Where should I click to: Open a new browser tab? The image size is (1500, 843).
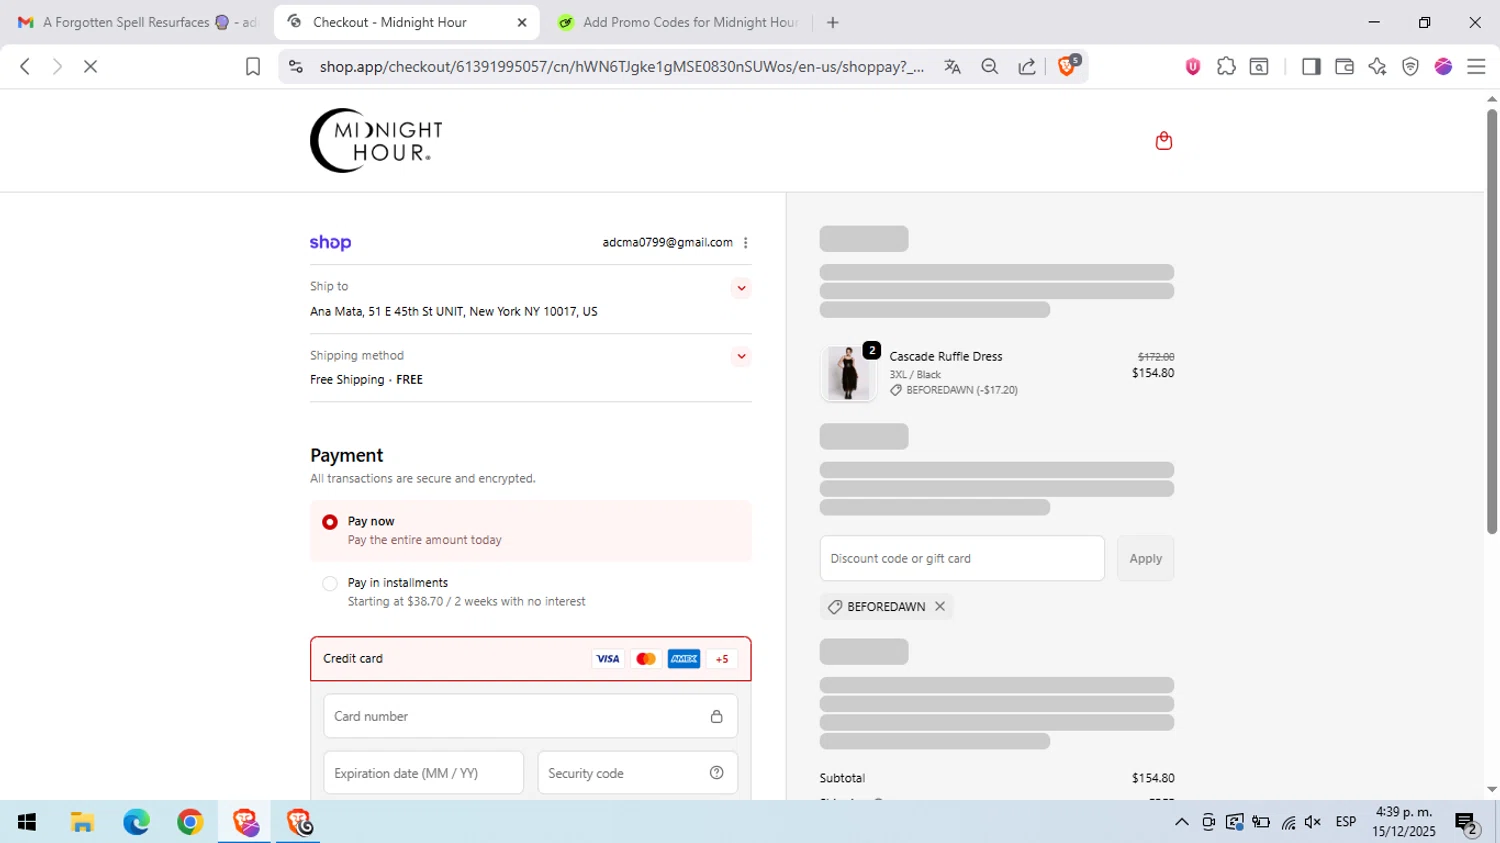click(832, 22)
